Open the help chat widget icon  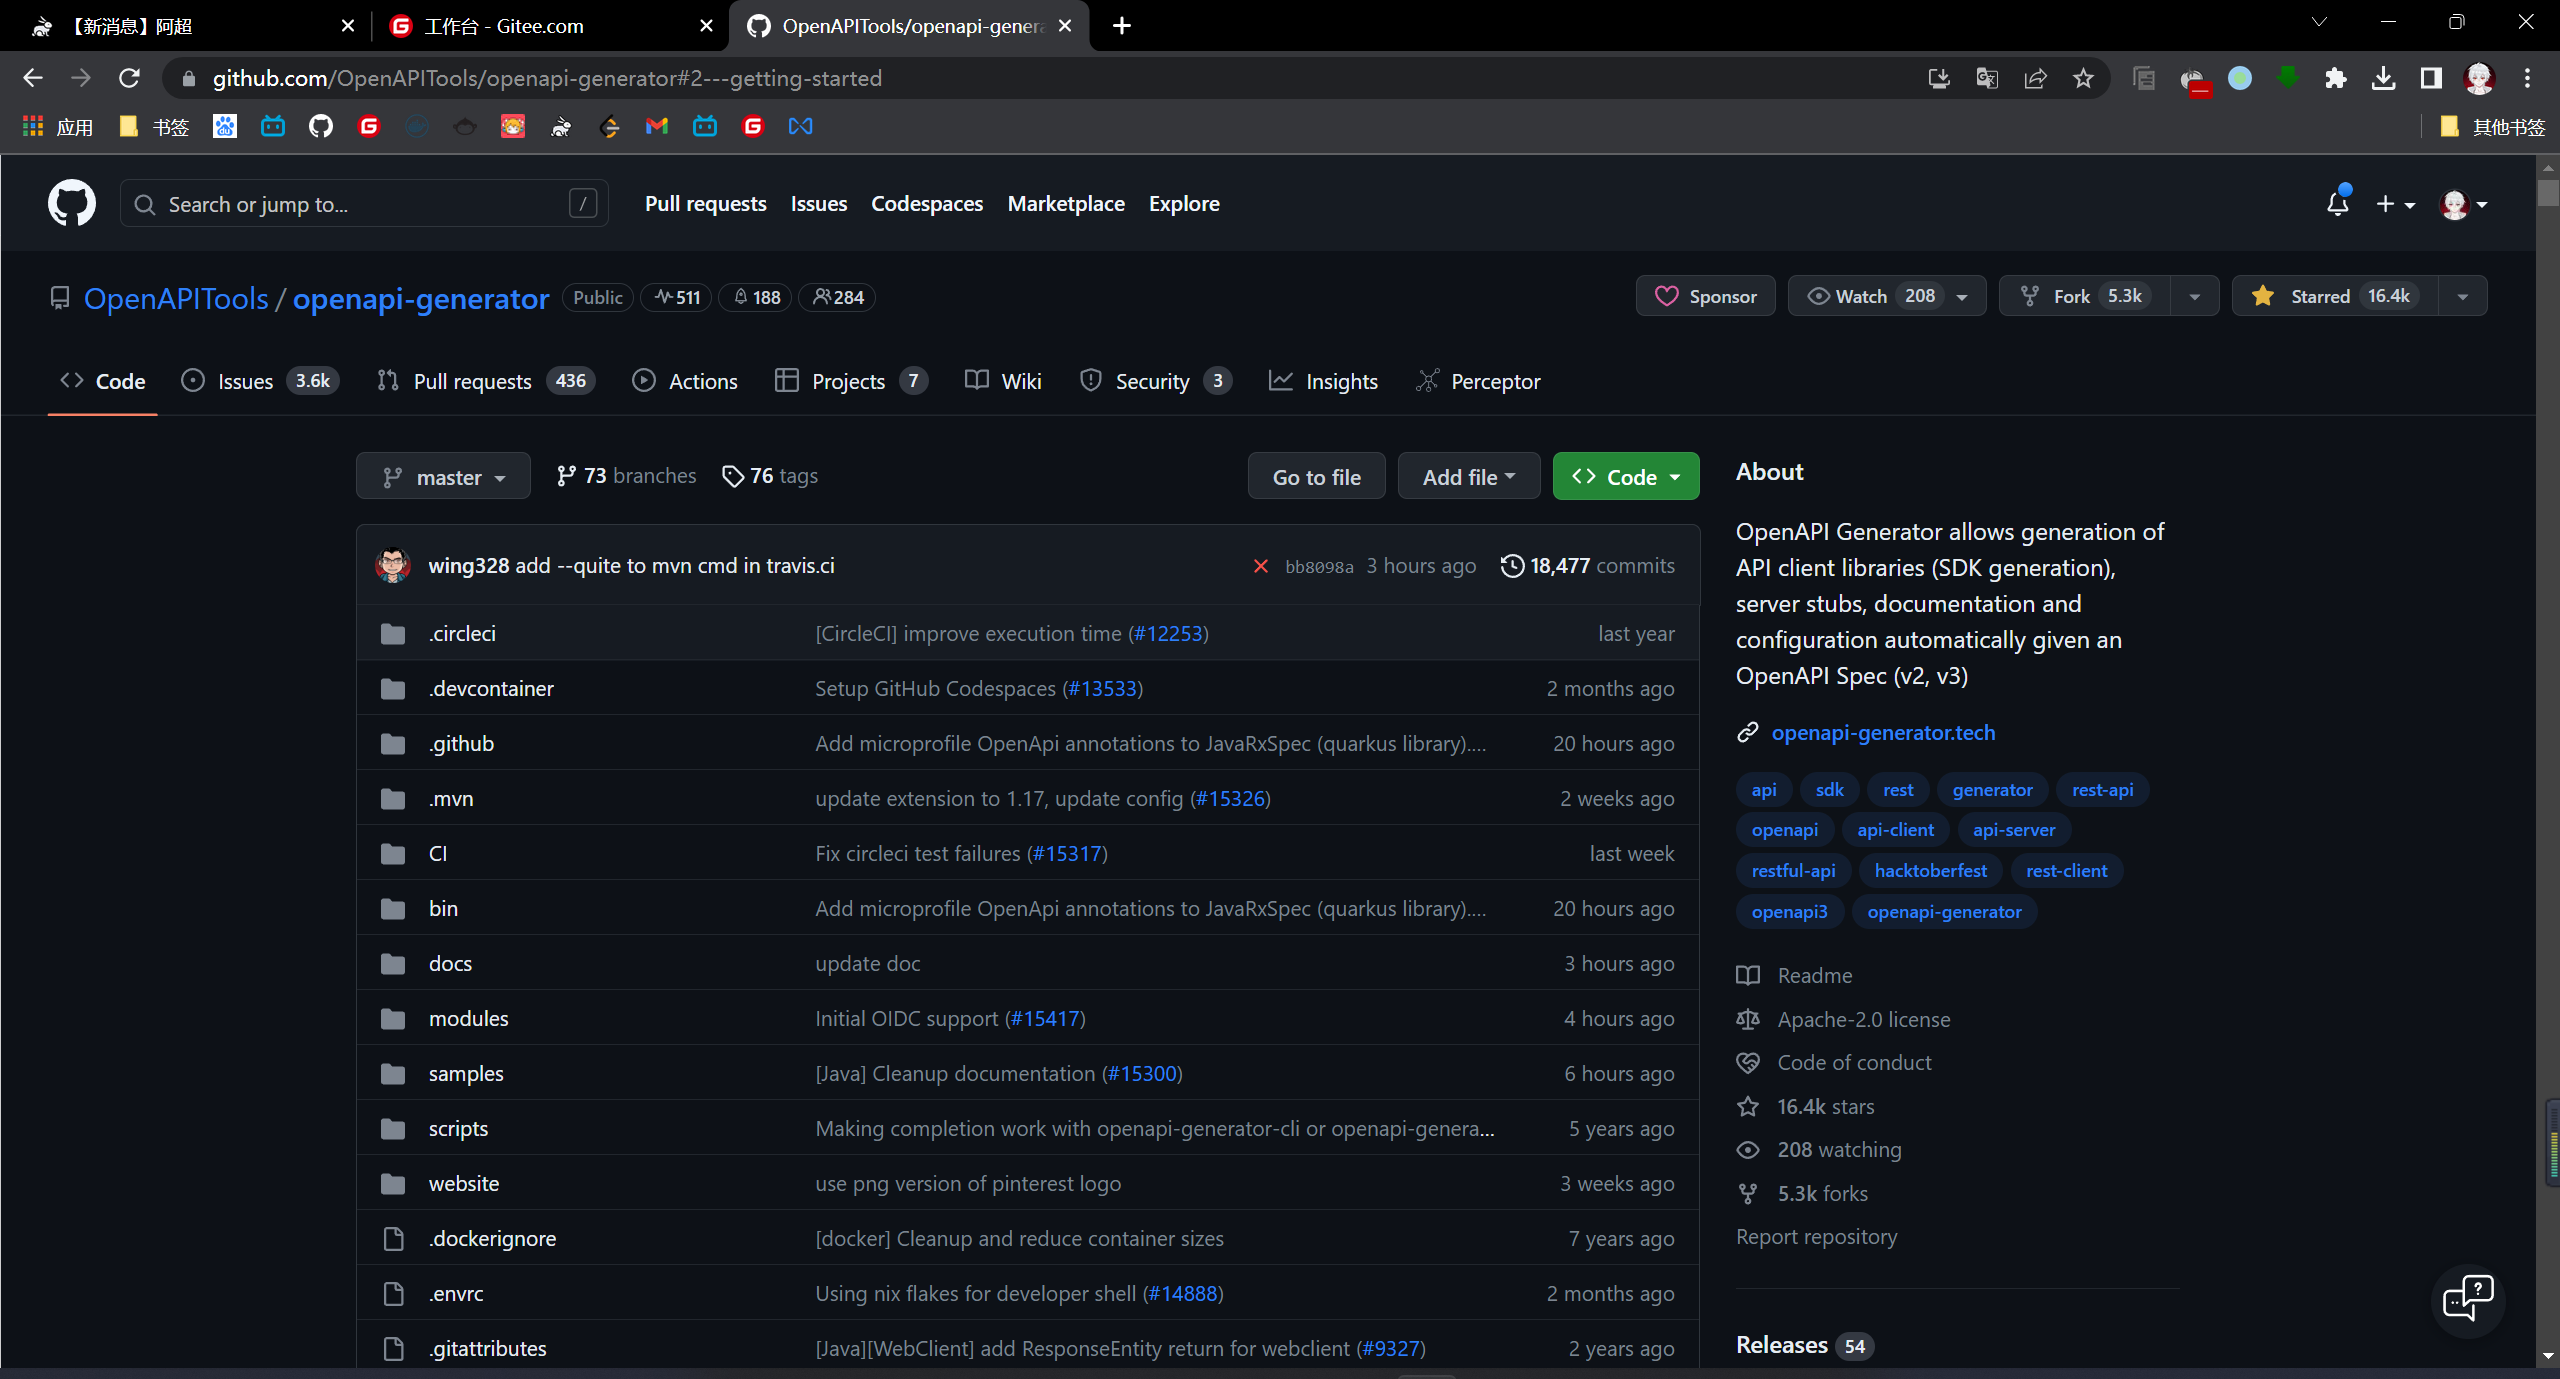coord(2468,1300)
